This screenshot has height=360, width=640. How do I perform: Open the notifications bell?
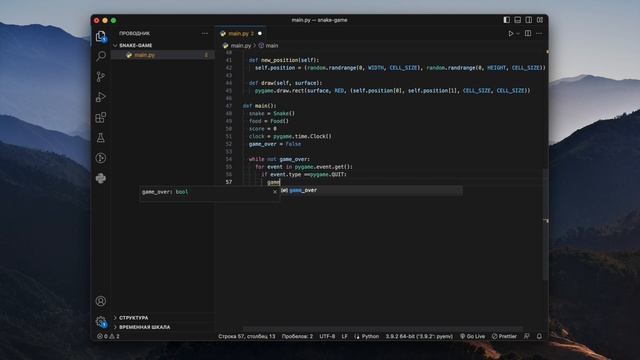click(539, 336)
